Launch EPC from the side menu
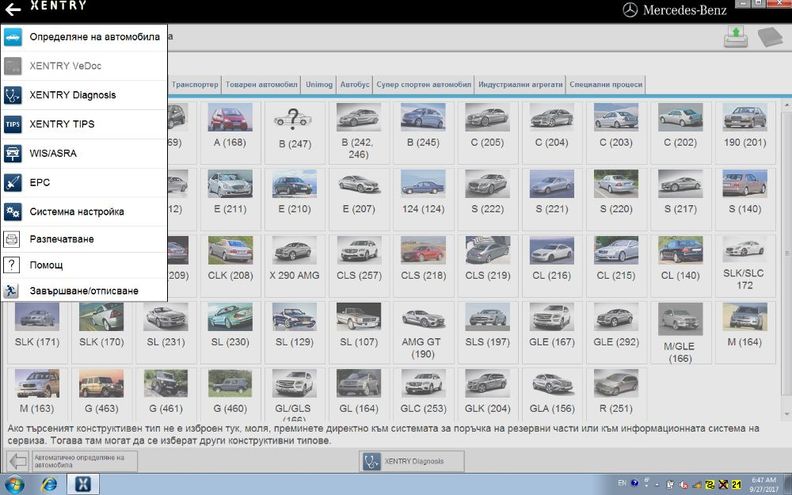Screen dimensions: 792x495 84,182
